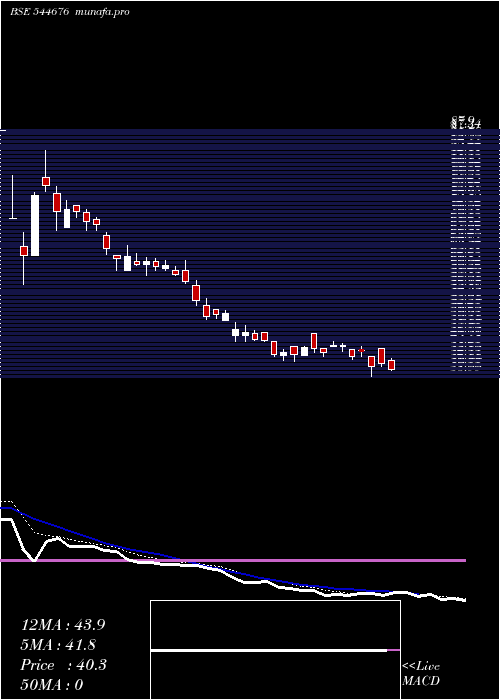
Task: Click the tallest white candlestick near chart start
Action: pyautogui.click(x=35, y=225)
